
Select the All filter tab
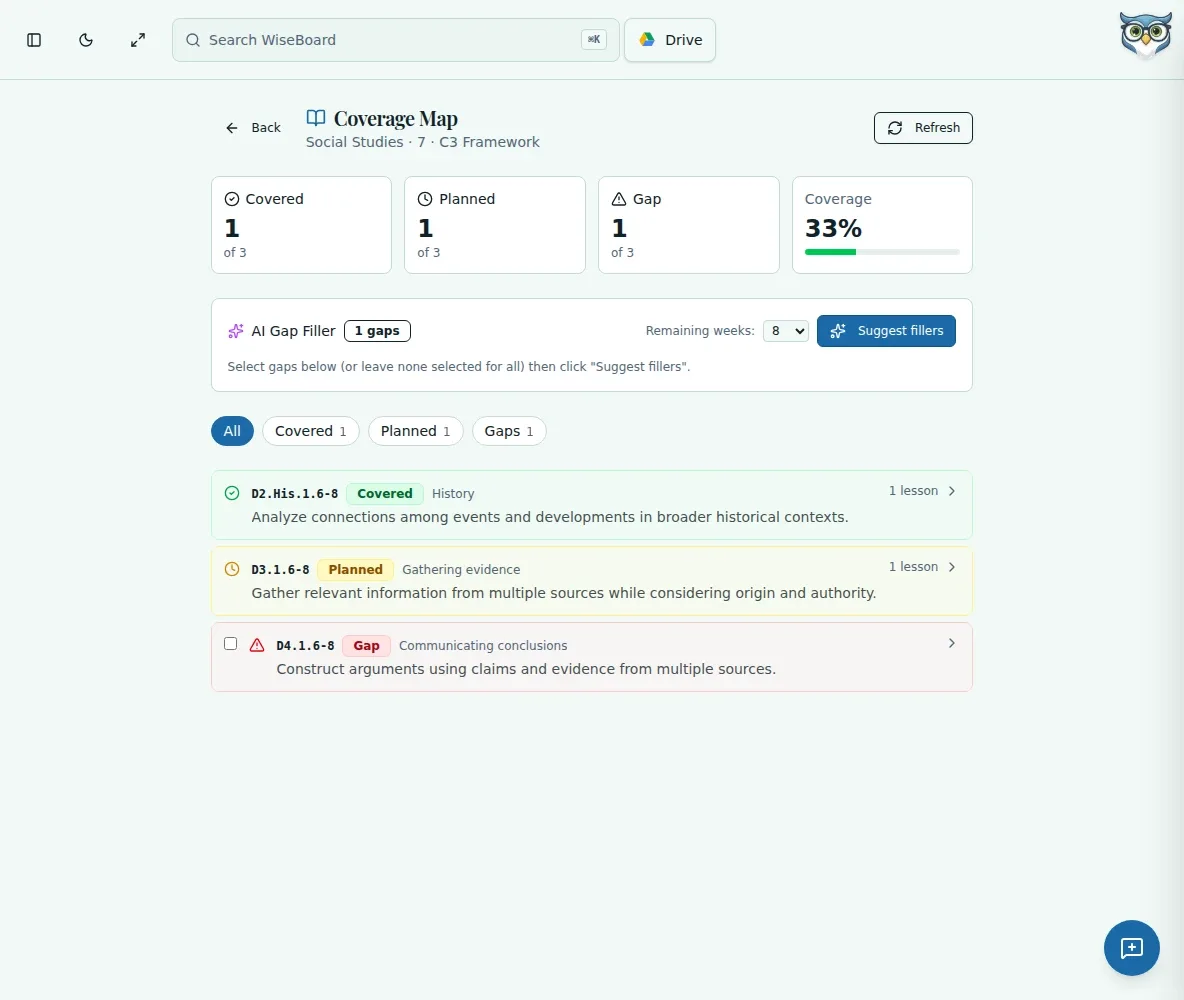(x=232, y=431)
